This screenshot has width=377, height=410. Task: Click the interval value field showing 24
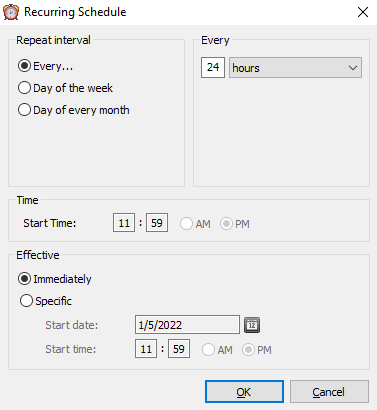(213, 67)
